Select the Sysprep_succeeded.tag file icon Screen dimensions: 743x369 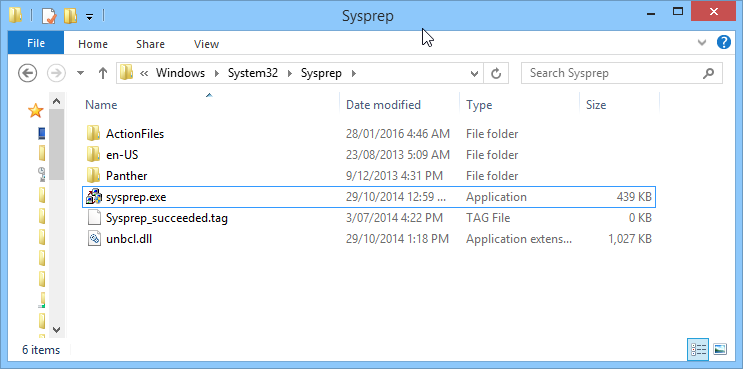tap(94, 218)
